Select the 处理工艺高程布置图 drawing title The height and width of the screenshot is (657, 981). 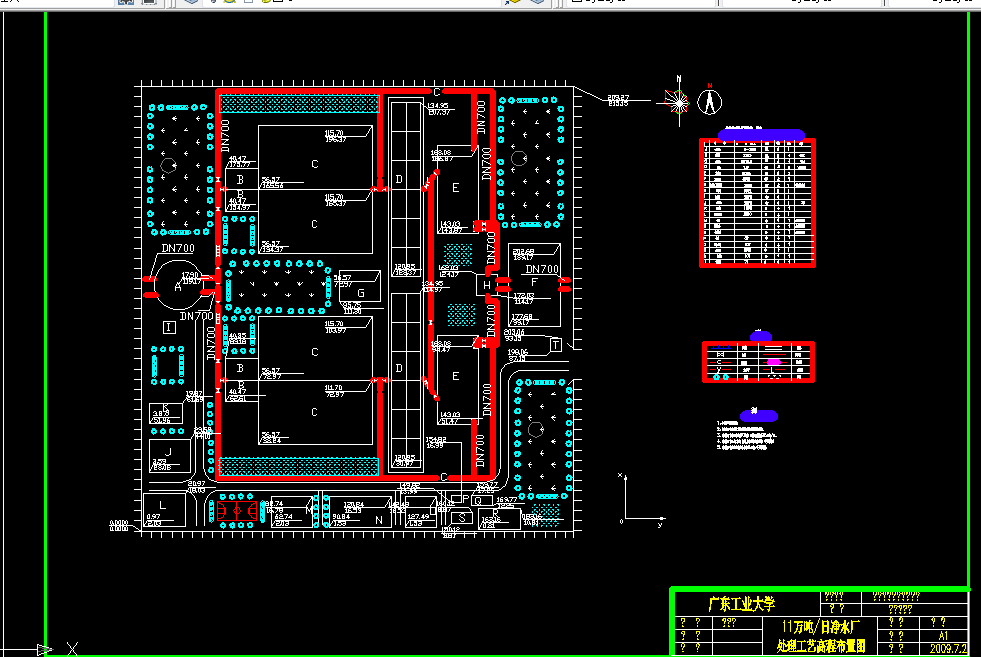(821, 646)
